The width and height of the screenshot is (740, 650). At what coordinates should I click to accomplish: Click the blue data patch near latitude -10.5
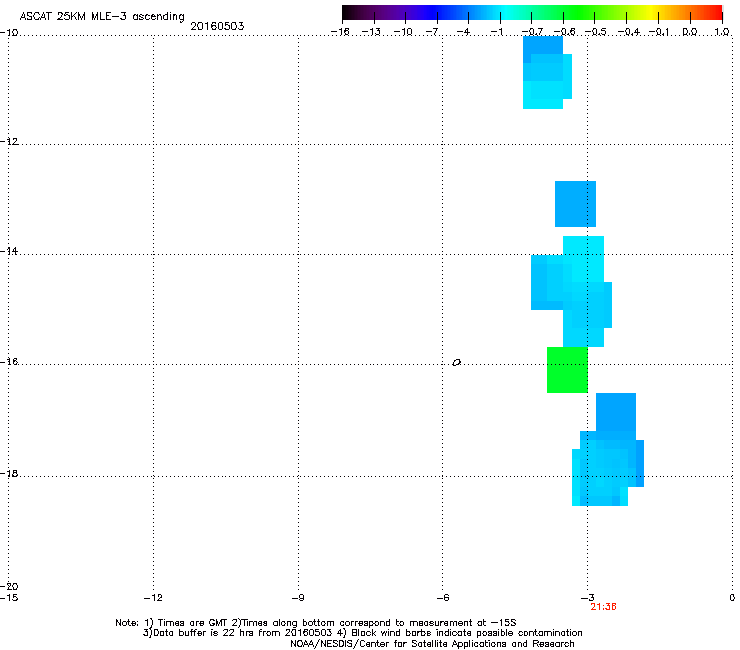coord(547,72)
